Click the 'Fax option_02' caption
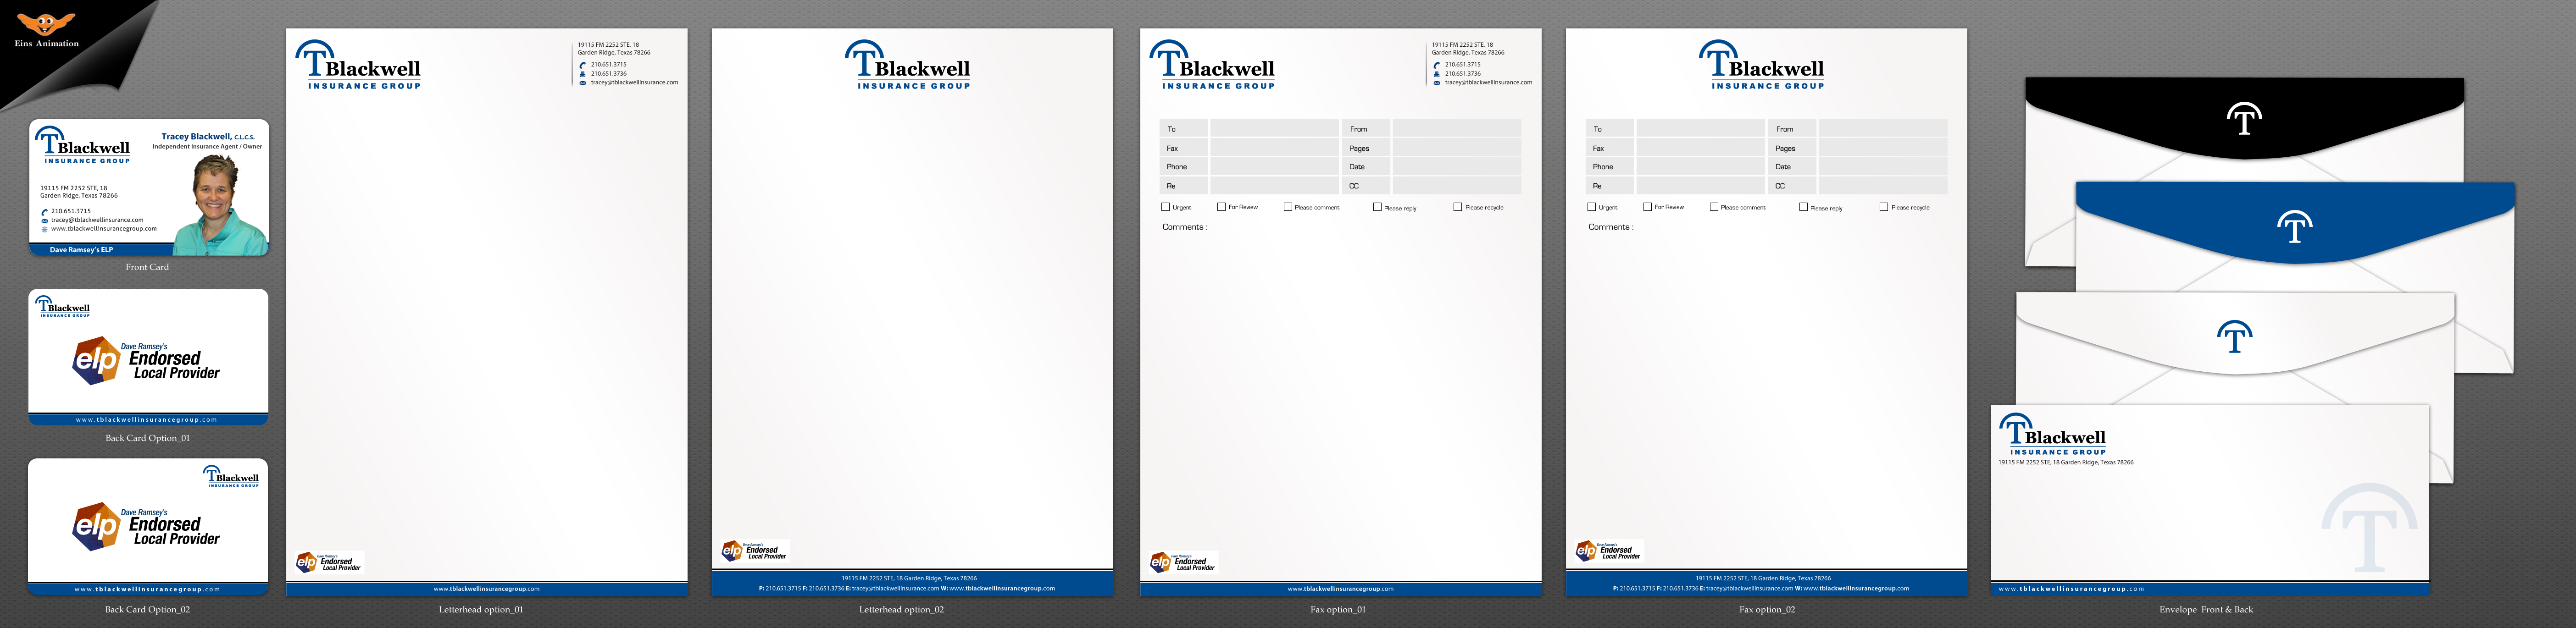 (x=1767, y=609)
